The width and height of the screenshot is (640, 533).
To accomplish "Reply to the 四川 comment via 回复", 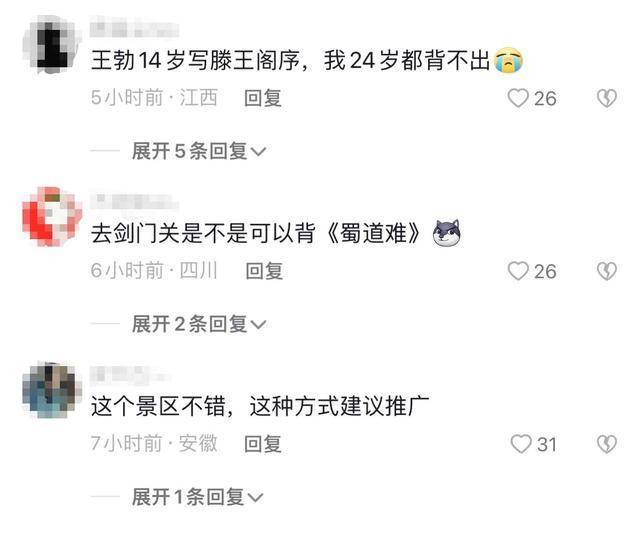I will (264, 271).
